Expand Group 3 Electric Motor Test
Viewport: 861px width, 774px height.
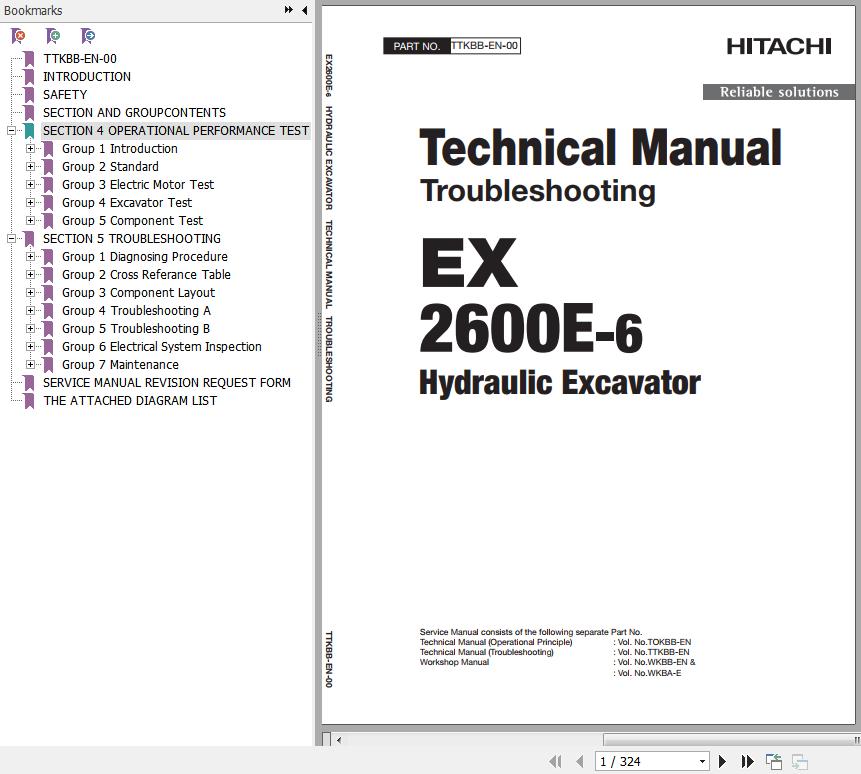pyautogui.click(x=30, y=185)
